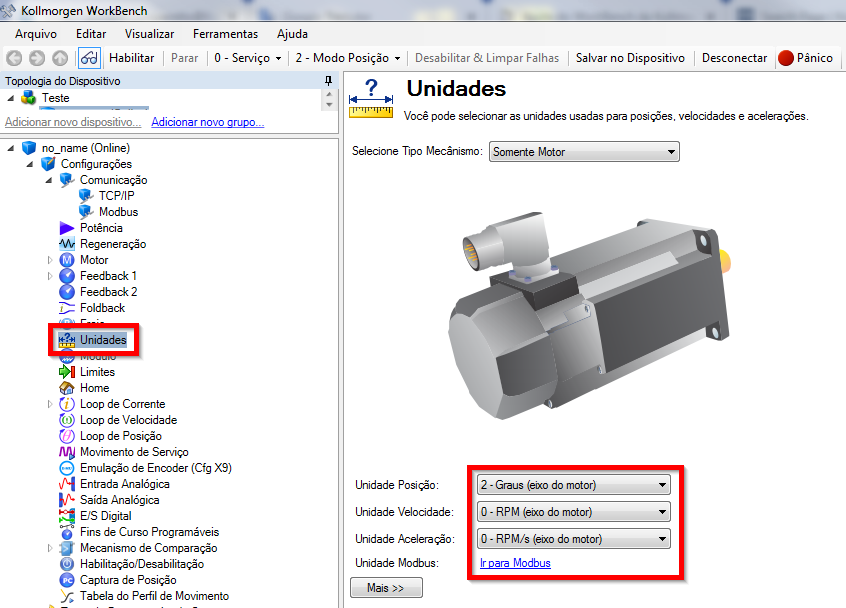Click the Motor M icon
The height and width of the screenshot is (608, 846).
(67, 259)
